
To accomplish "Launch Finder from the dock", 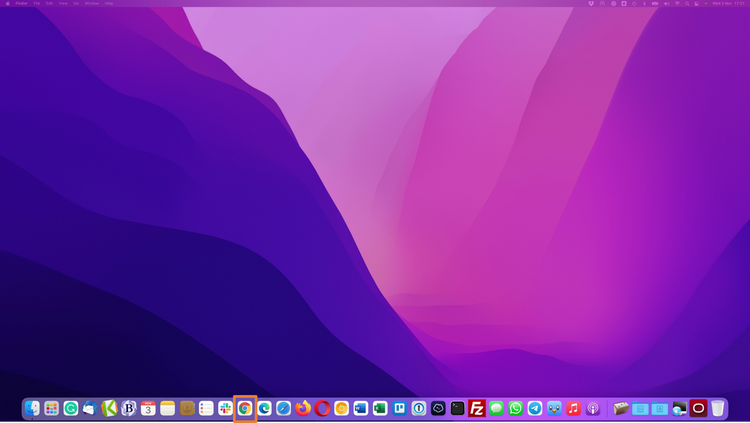I will pos(32,408).
